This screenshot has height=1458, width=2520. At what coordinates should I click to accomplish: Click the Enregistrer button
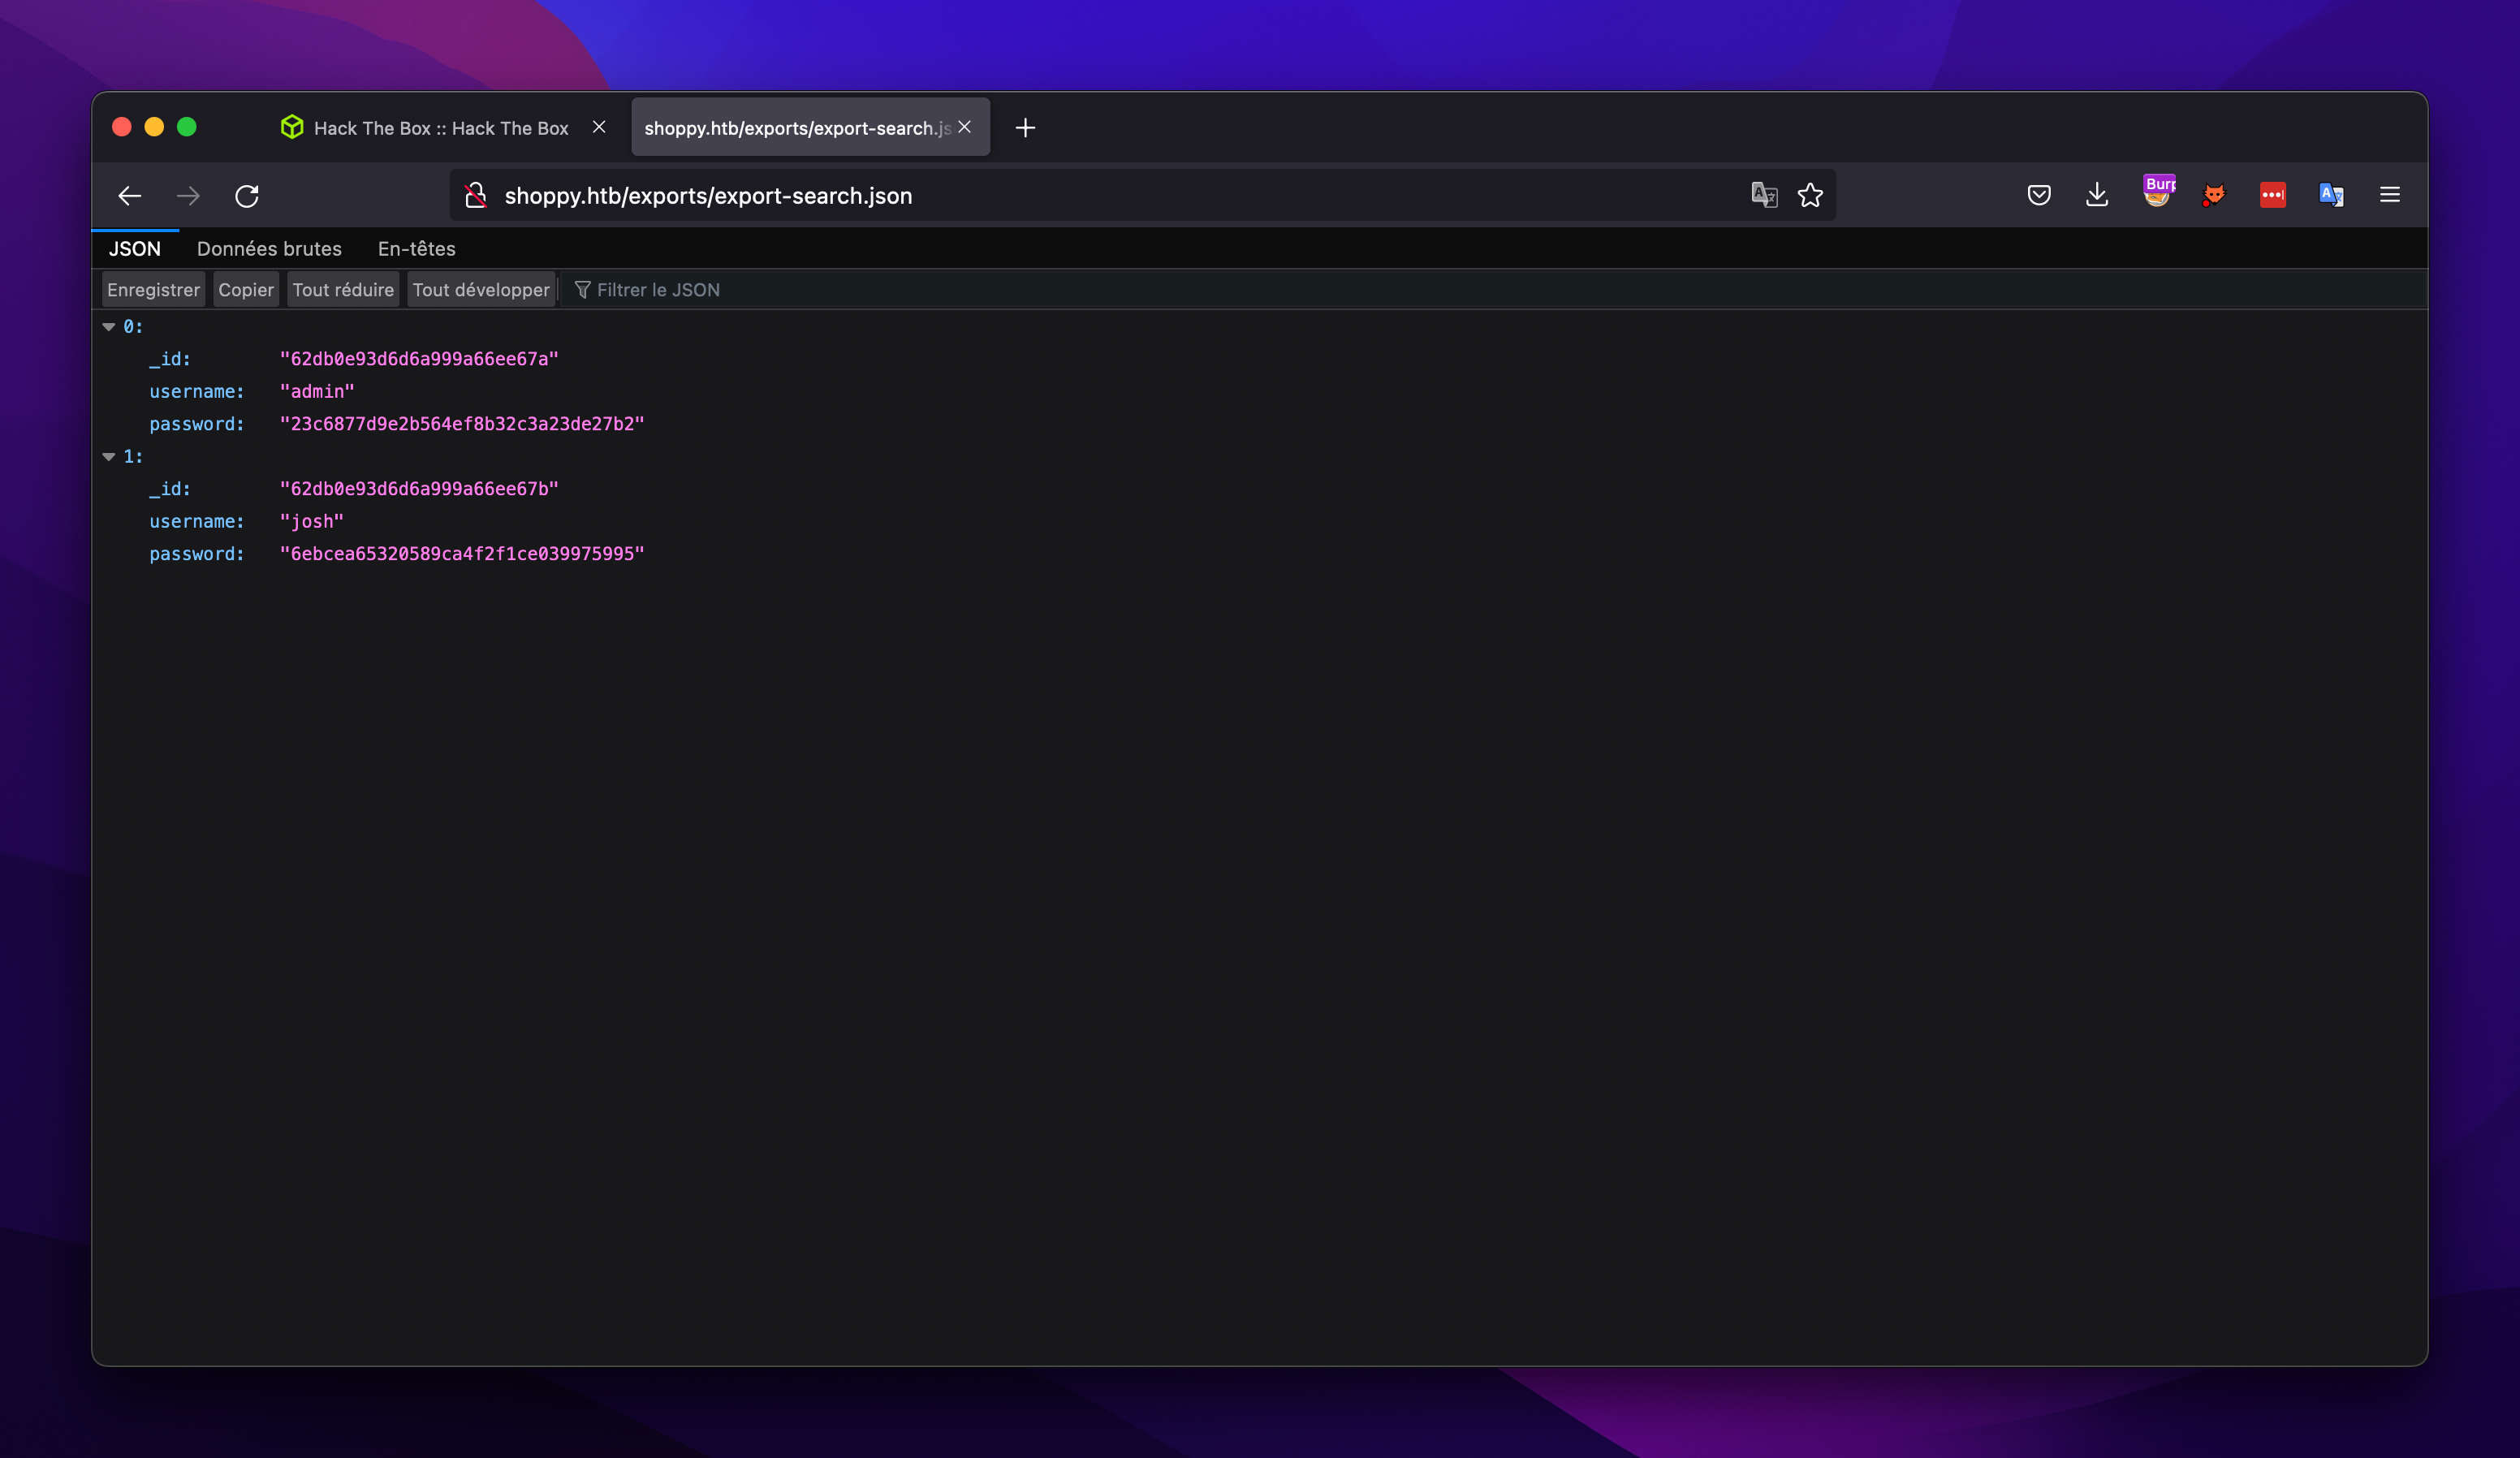(x=154, y=290)
